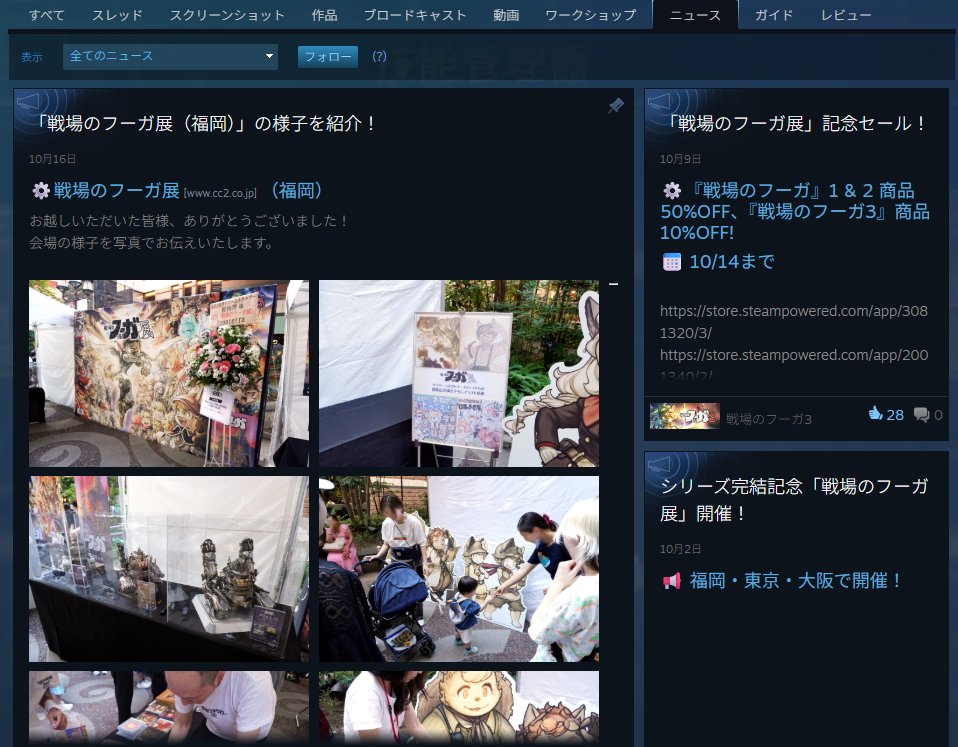Click the announcement icon on the Fukuoka post
Screen dimensions: 958x747
click(x=29, y=101)
